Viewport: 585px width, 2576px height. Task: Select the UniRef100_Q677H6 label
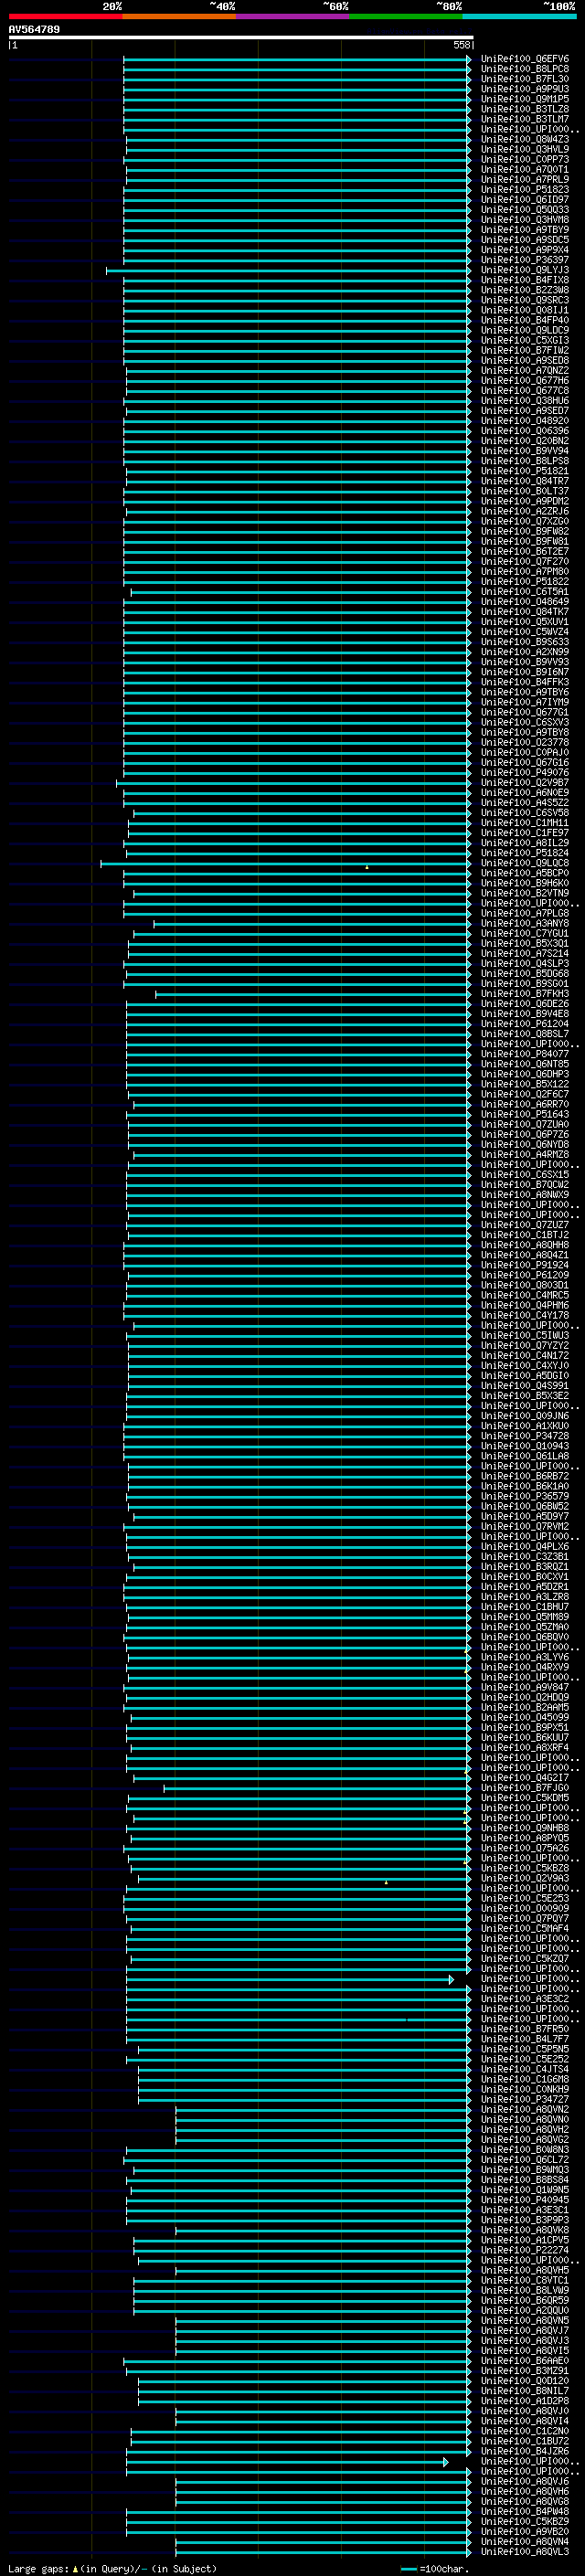pyautogui.click(x=524, y=380)
